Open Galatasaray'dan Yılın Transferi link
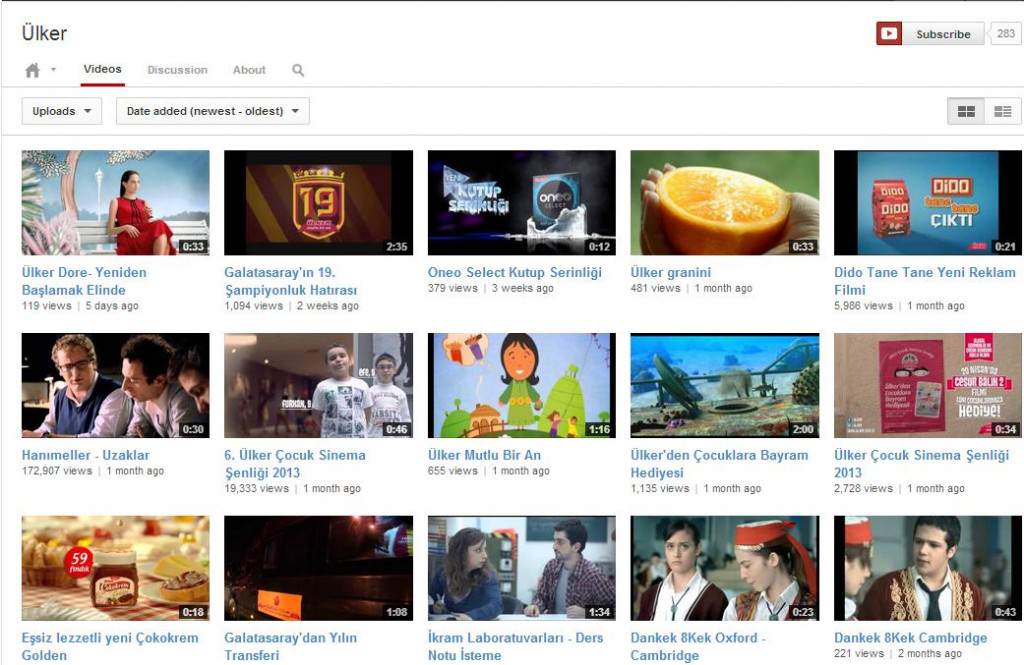 pos(291,647)
